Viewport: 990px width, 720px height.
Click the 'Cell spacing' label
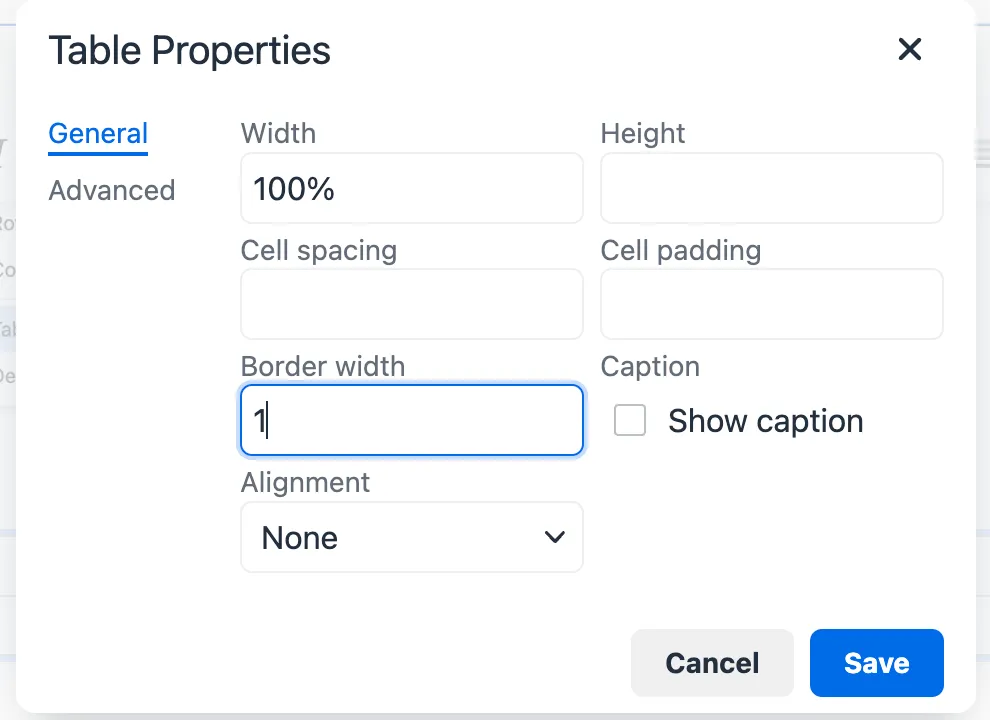tap(319, 250)
